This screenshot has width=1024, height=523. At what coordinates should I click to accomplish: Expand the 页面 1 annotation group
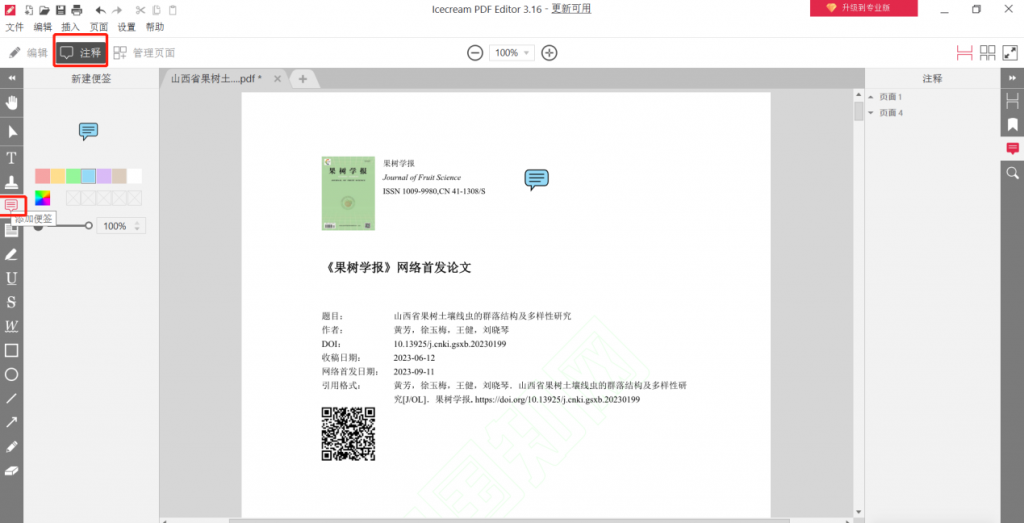pyautogui.click(x=872, y=97)
